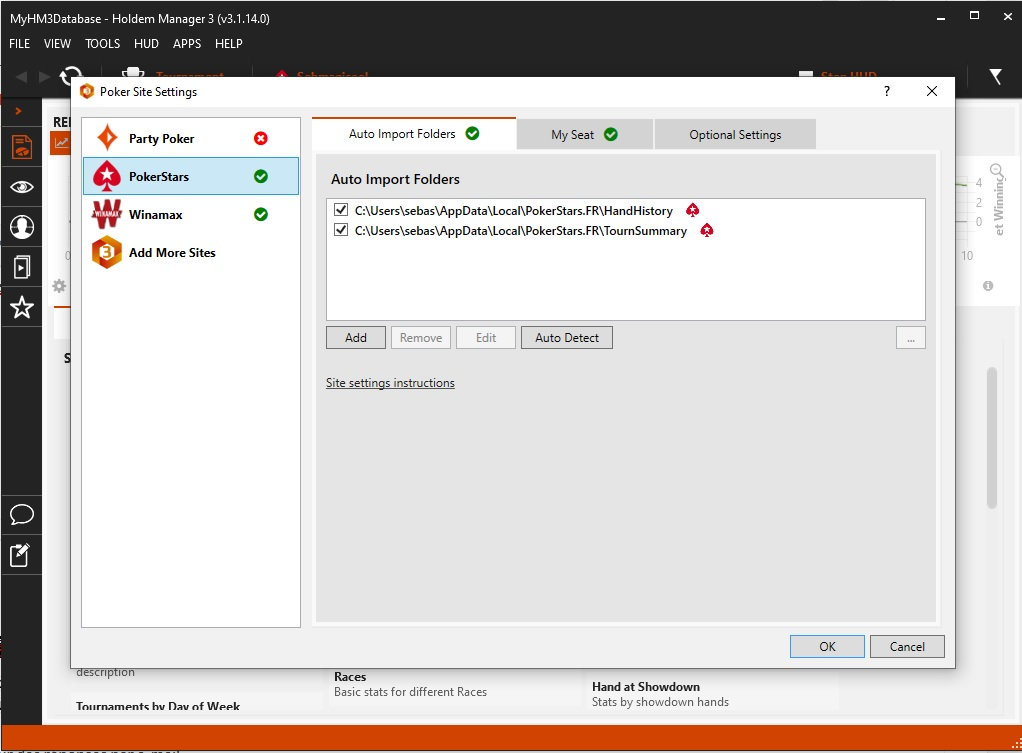This screenshot has width=1022, height=753.
Task: Click the dialog help question mark
Action: [886, 91]
